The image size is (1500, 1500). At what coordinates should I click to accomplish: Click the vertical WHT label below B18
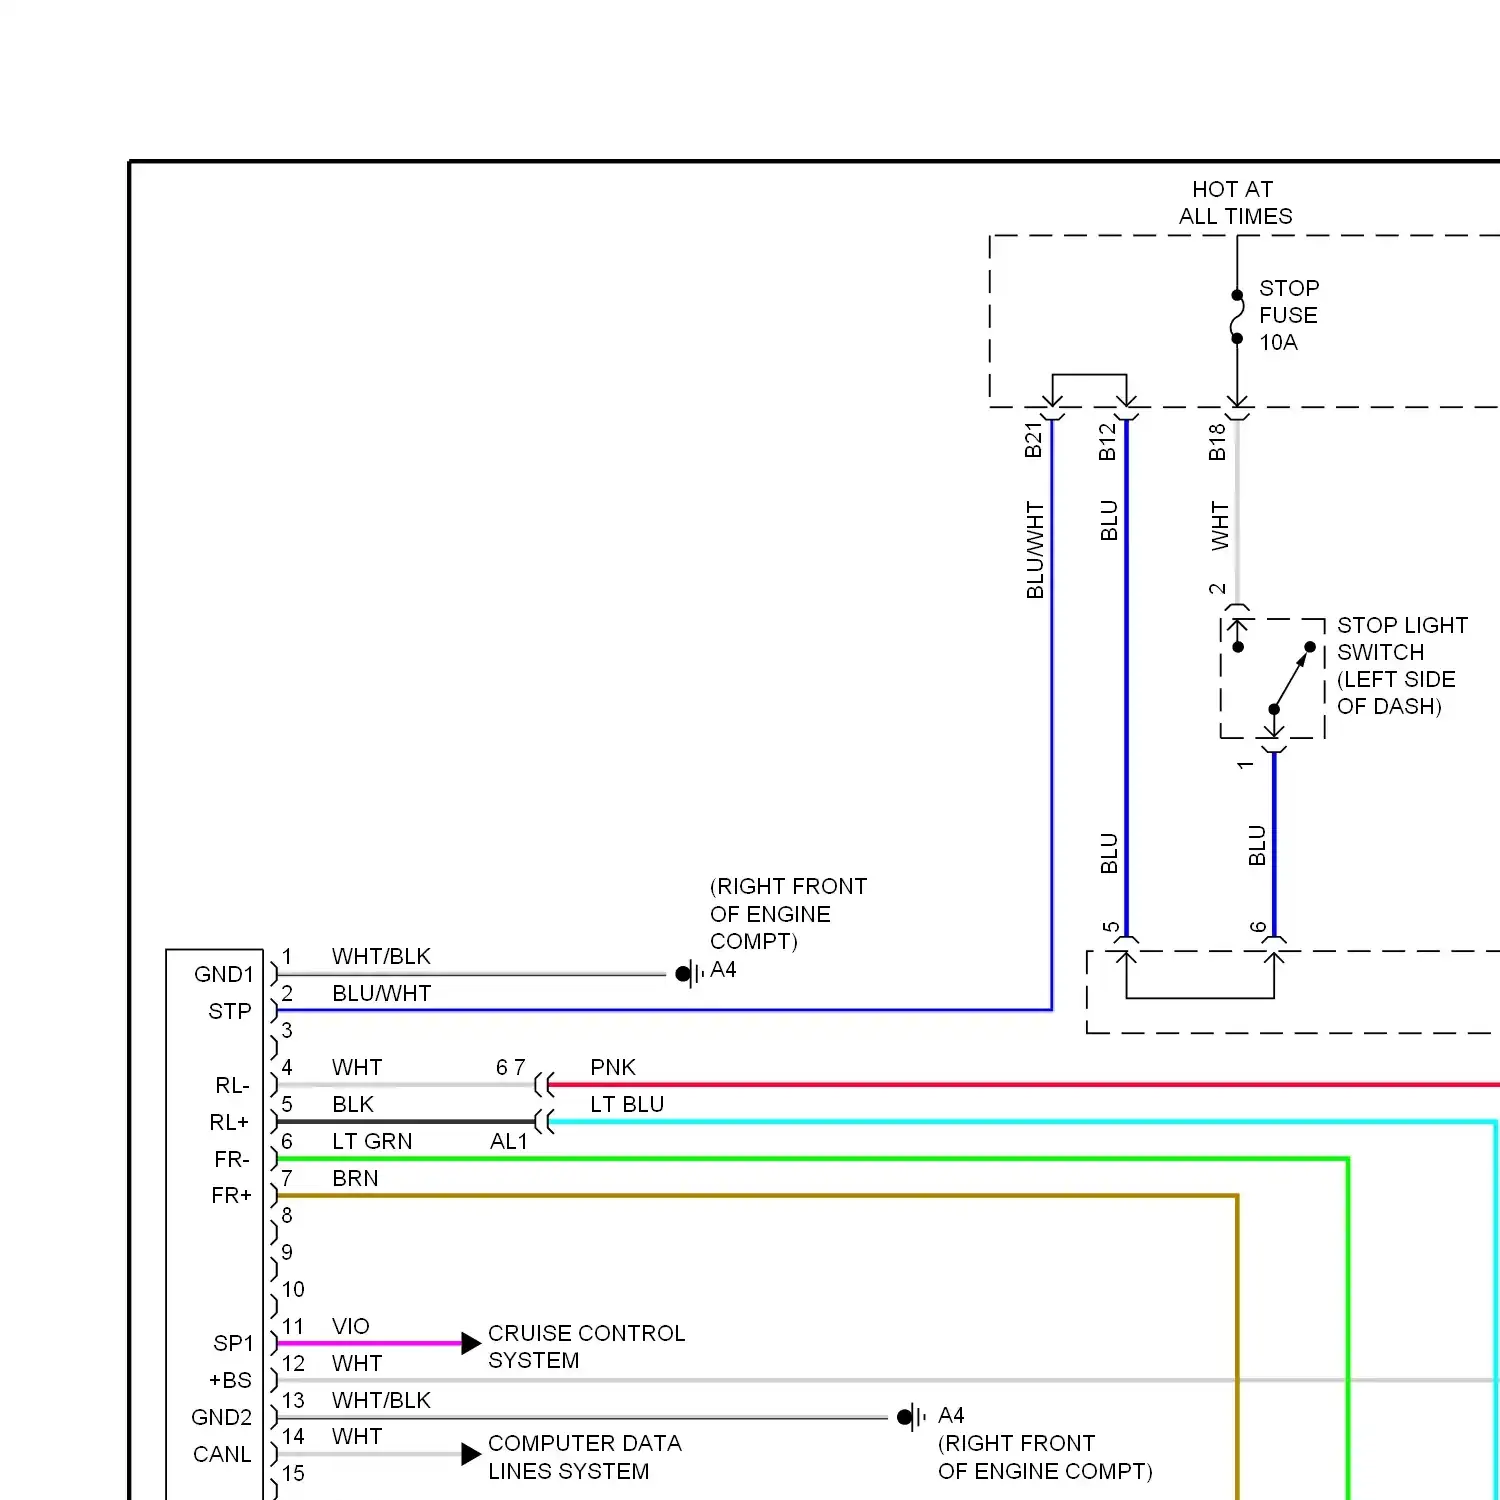click(1220, 526)
